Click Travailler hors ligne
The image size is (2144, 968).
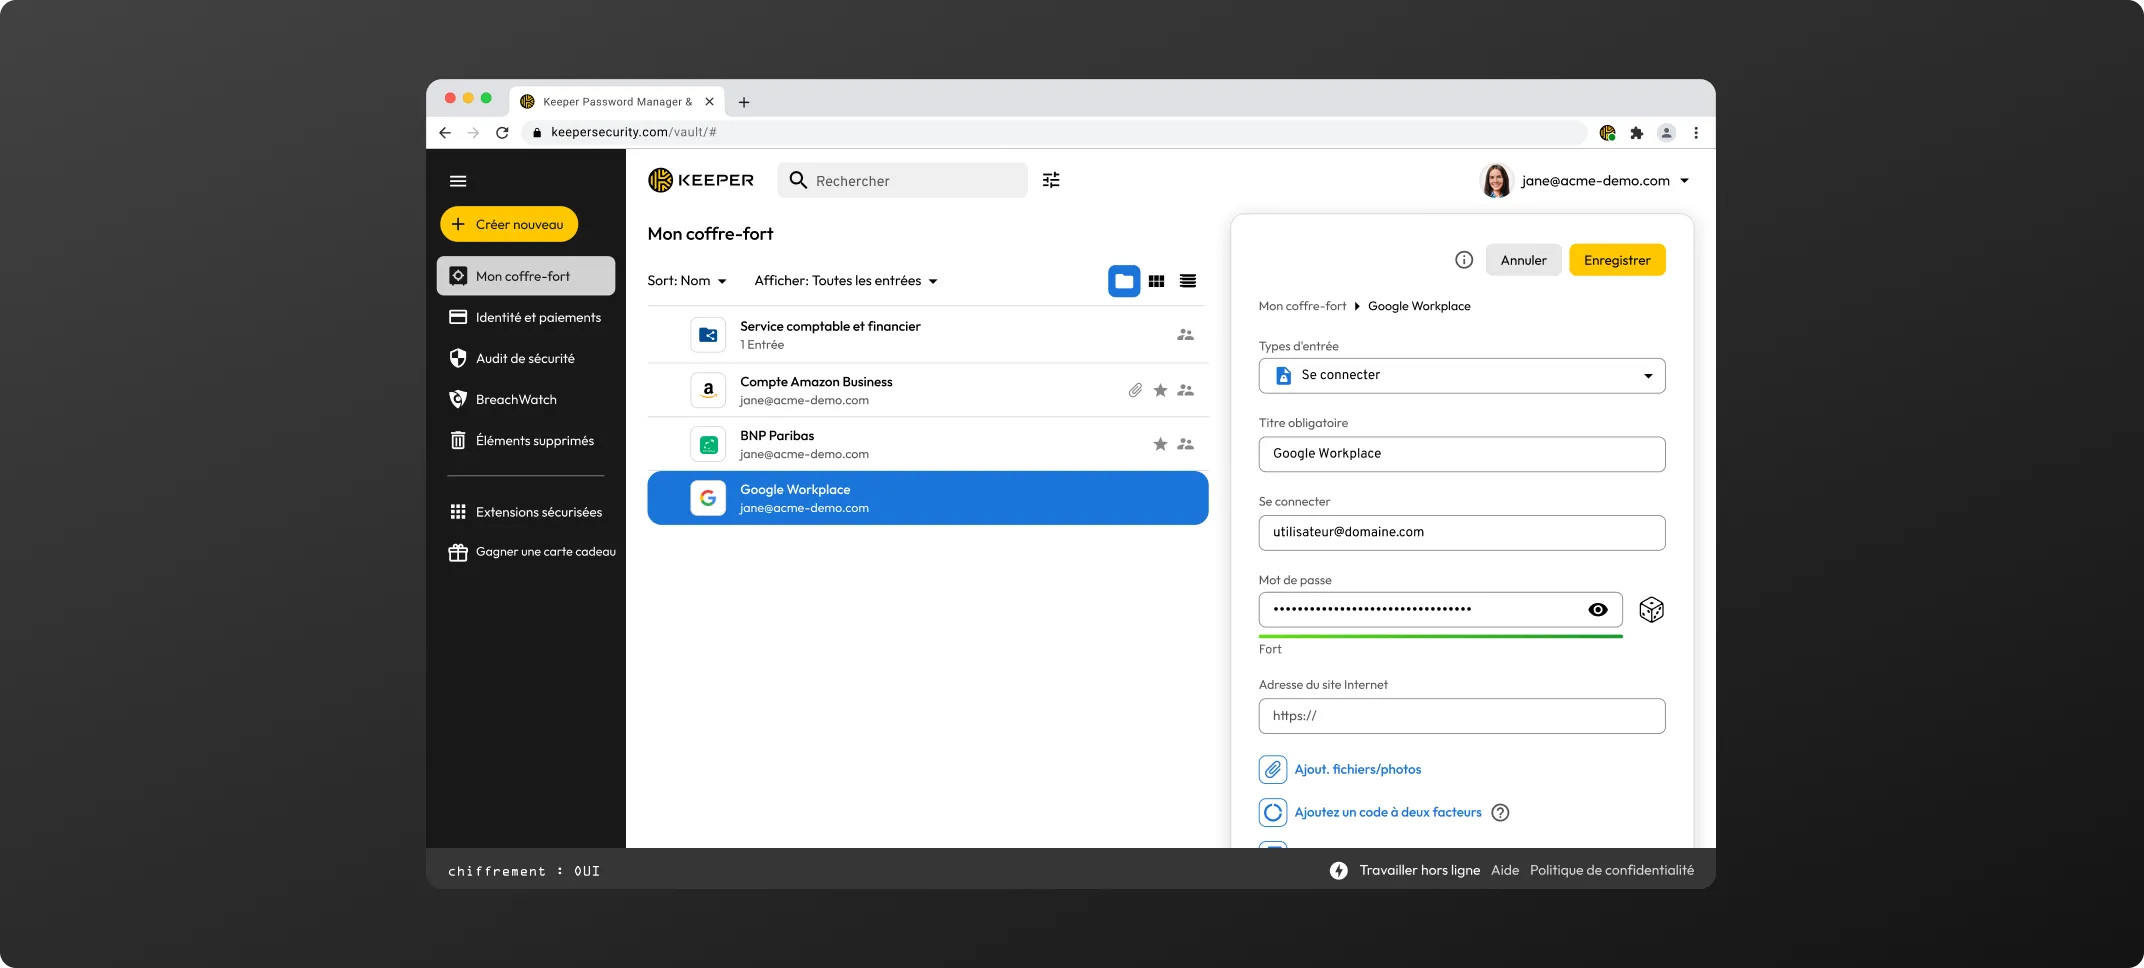tap(1419, 870)
